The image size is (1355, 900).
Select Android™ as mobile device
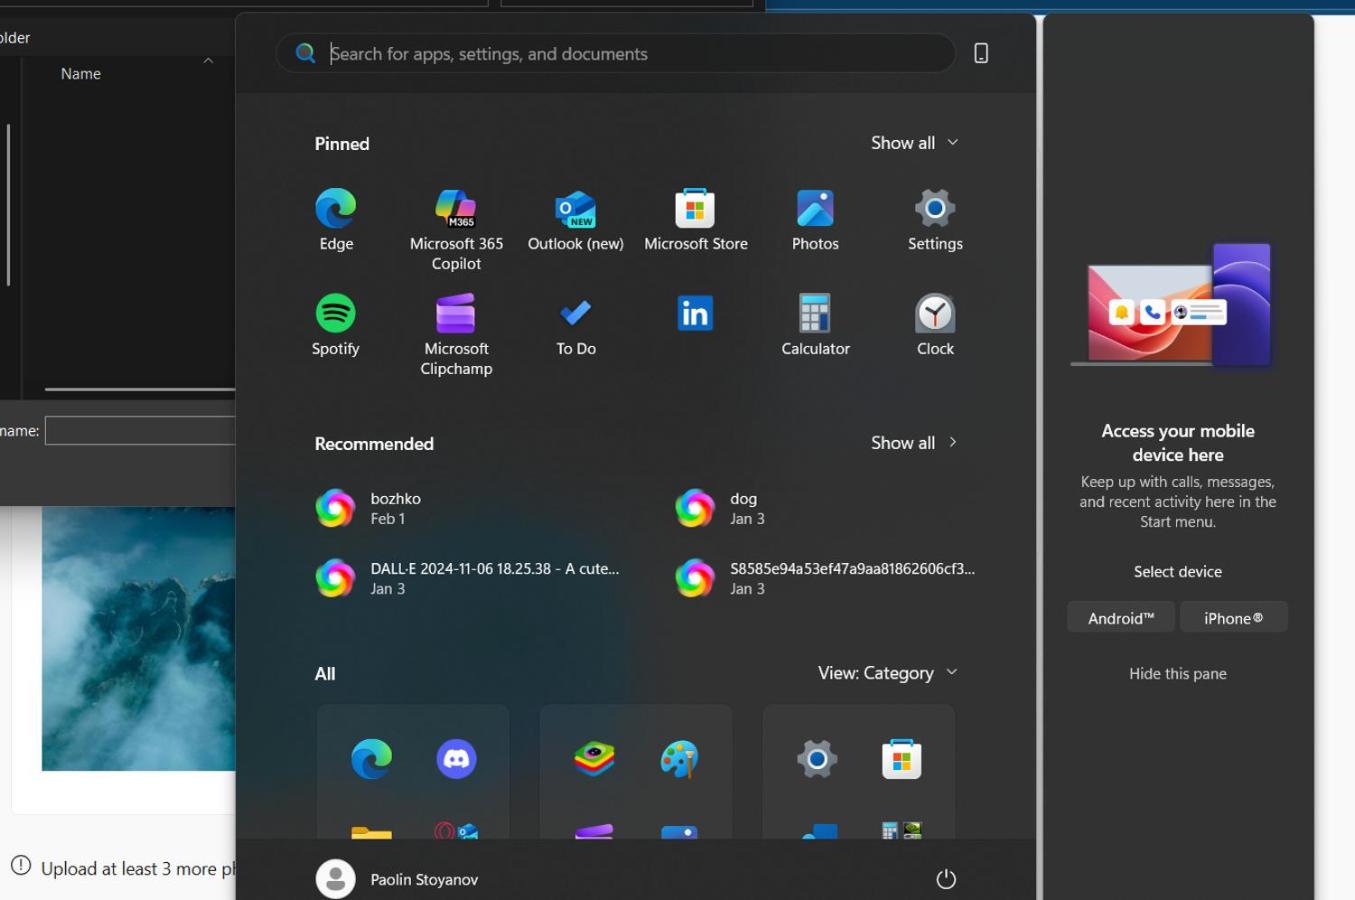tap(1121, 618)
